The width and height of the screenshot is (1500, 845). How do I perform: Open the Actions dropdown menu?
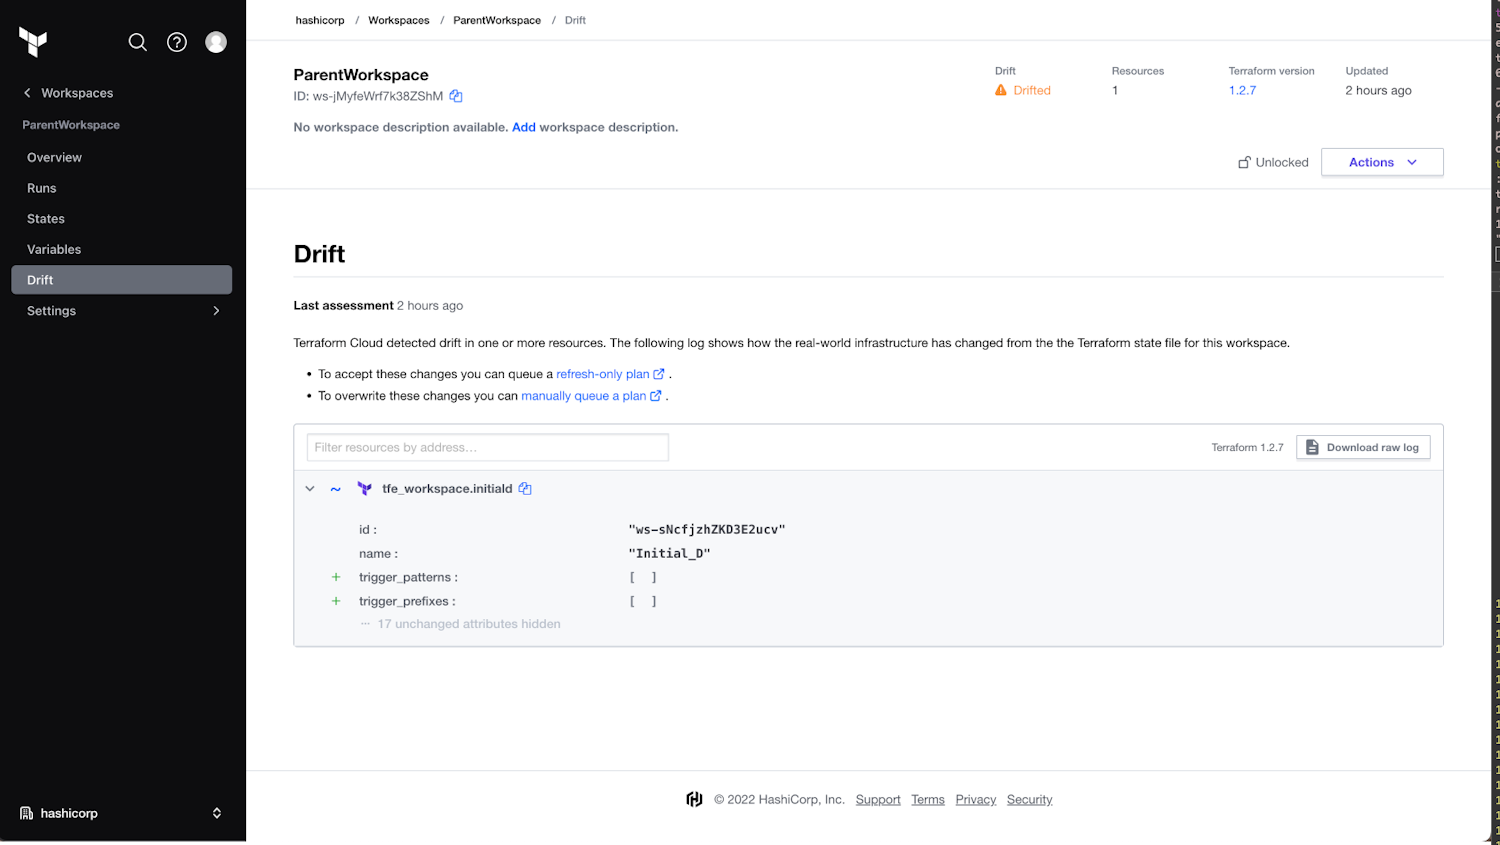coord(1381,161)
